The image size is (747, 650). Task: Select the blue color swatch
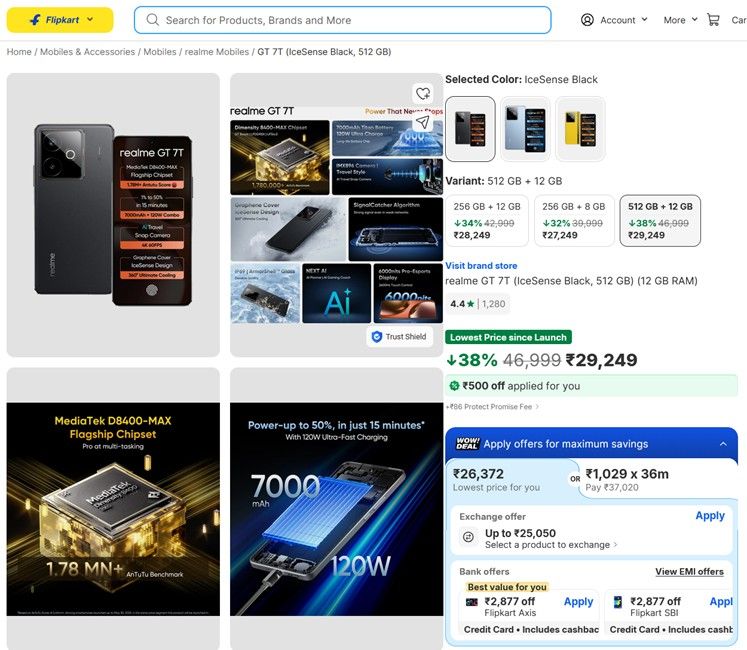point(525,129)
